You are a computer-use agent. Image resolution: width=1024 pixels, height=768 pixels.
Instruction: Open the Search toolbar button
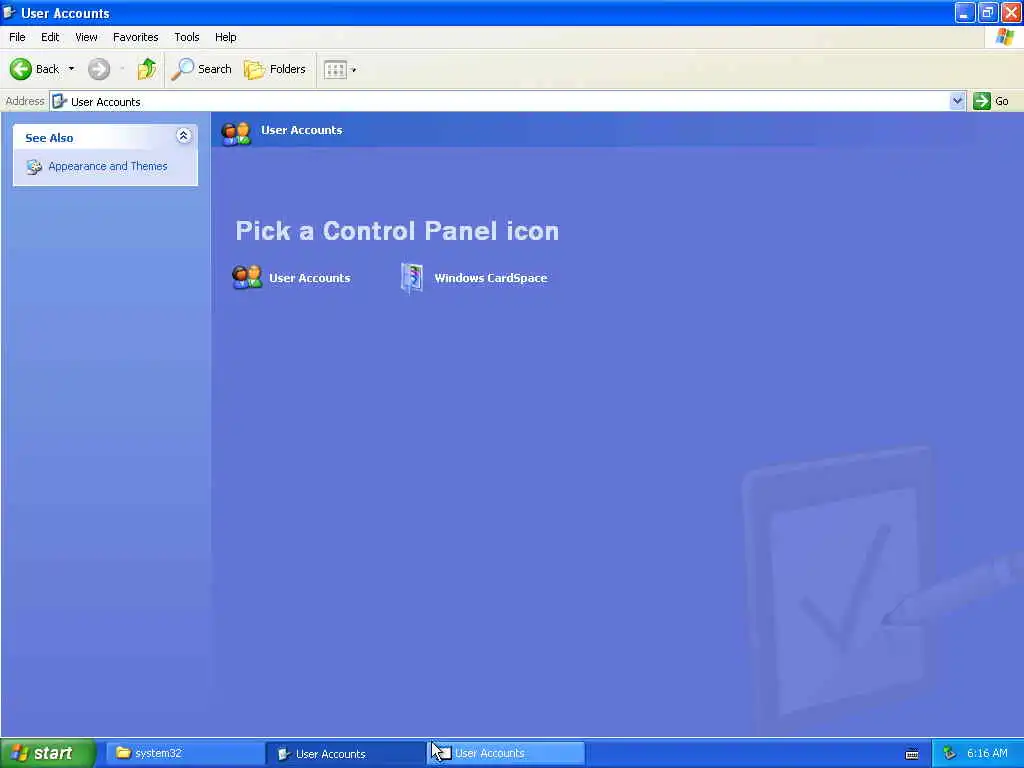tap(201, 69)
